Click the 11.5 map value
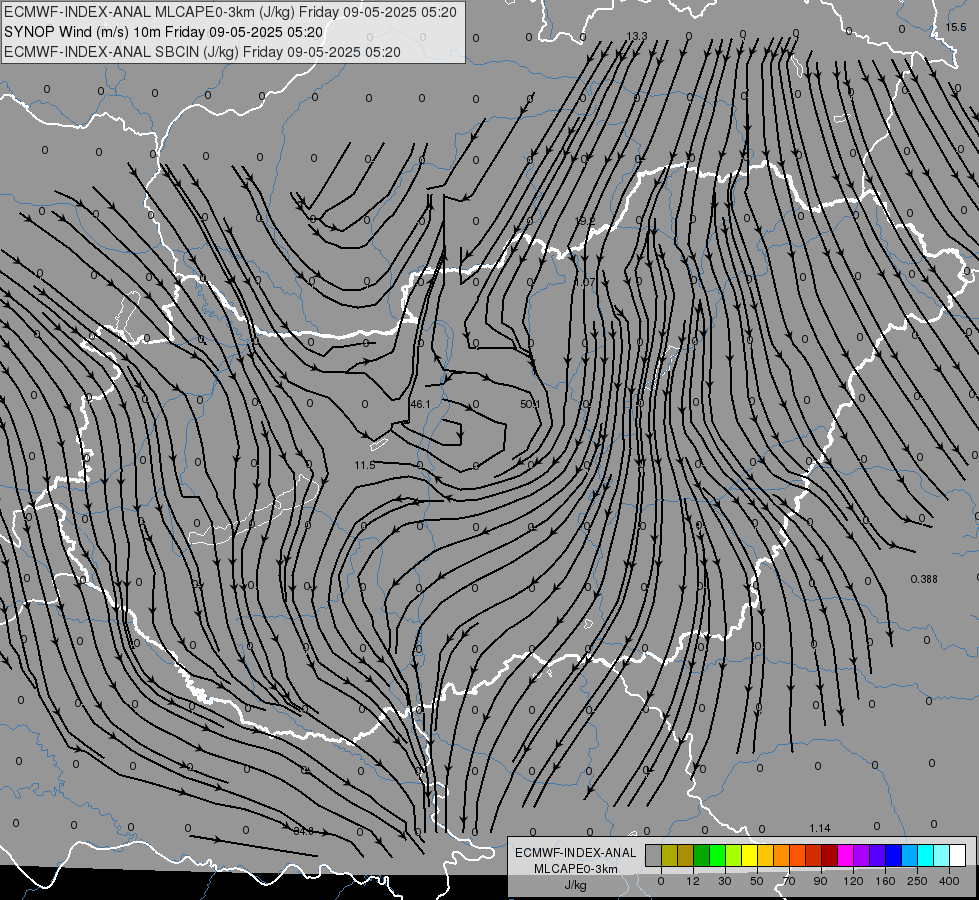Screen dimensions: 979x900 coord(365,465)
